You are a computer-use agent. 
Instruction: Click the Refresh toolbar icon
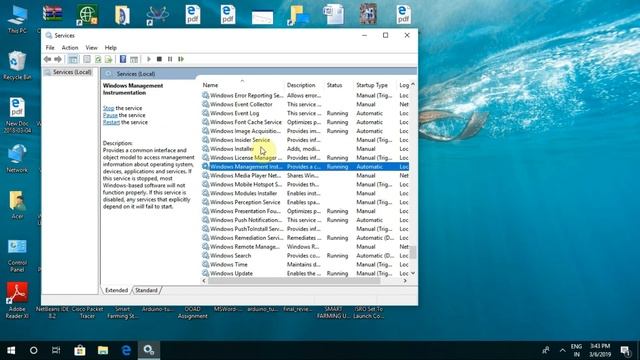(x=98, y=59)
